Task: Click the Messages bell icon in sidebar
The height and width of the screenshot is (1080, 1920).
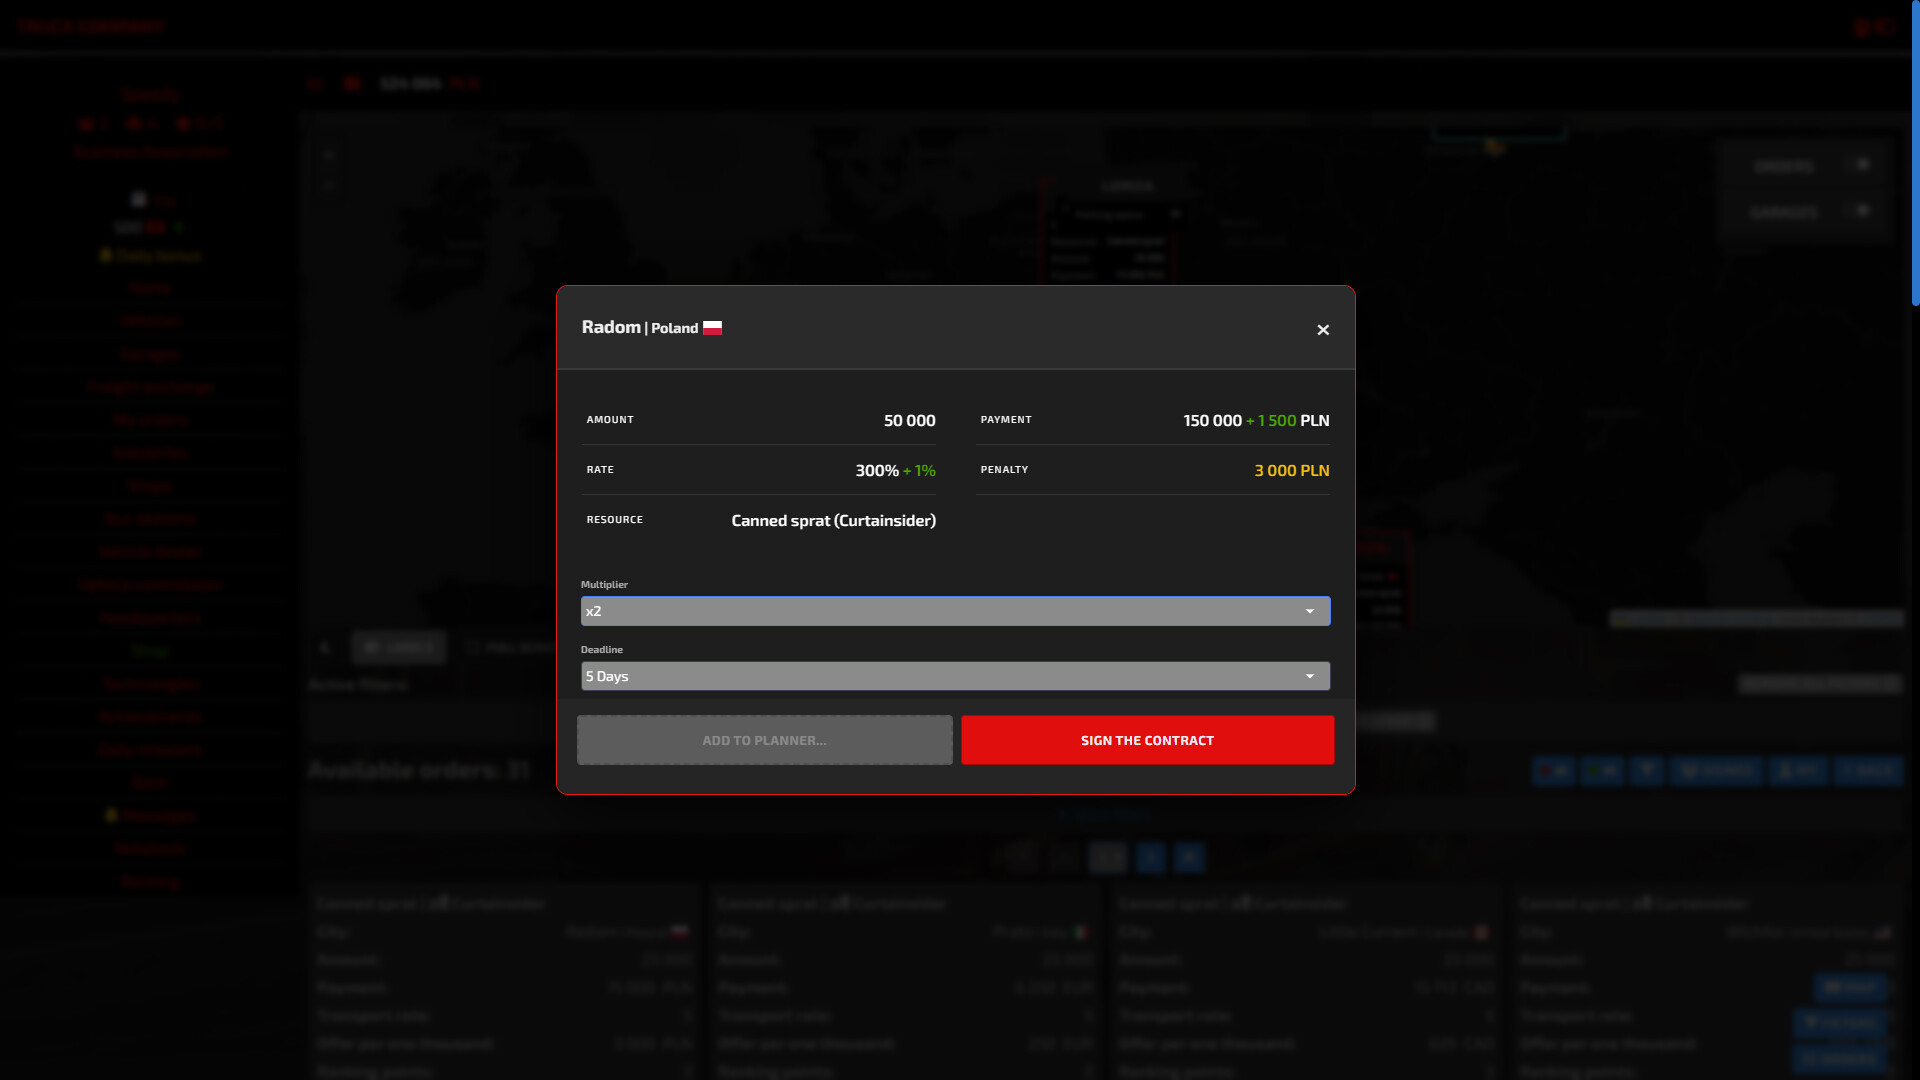Action: [x=111, y=816]
